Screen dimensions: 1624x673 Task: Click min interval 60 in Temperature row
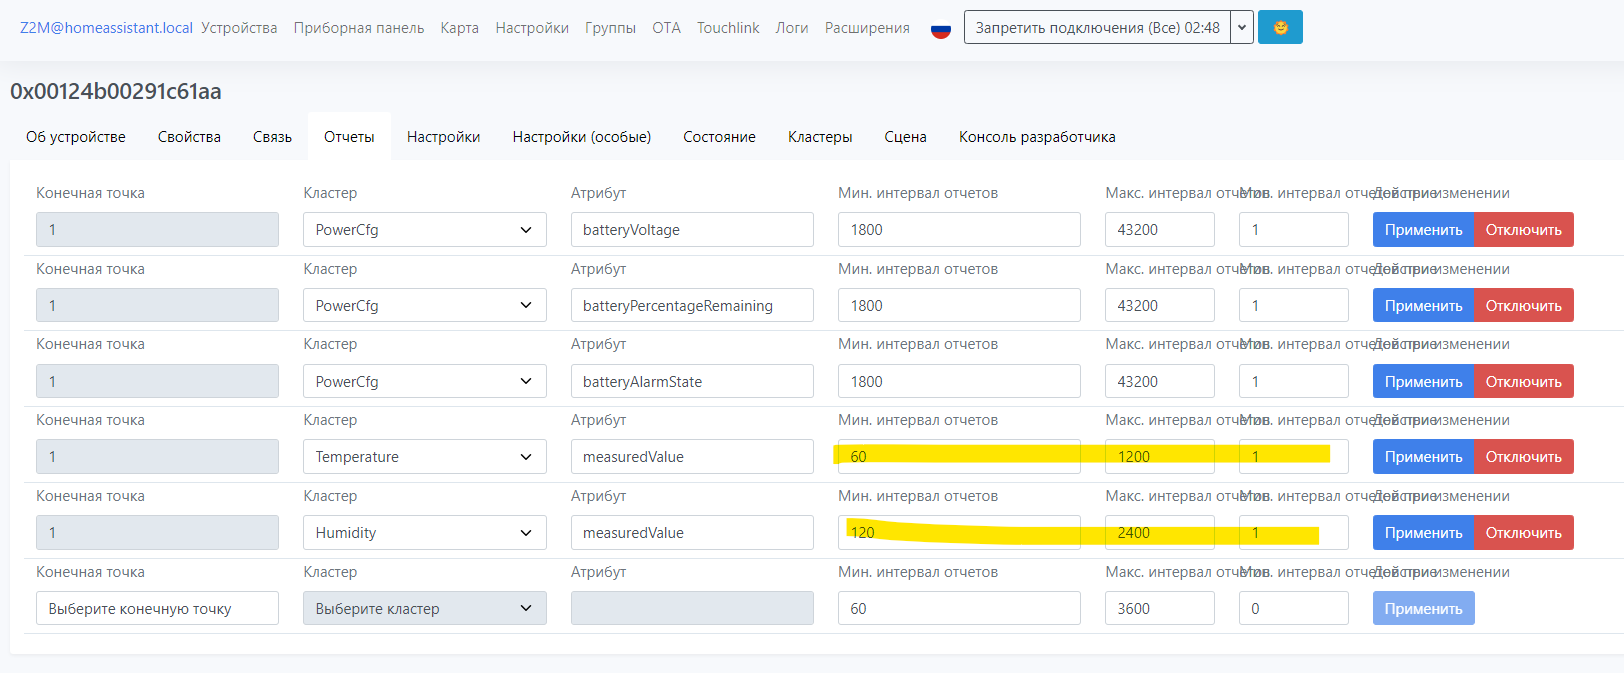pyautogui.click(x=959, y=457)
